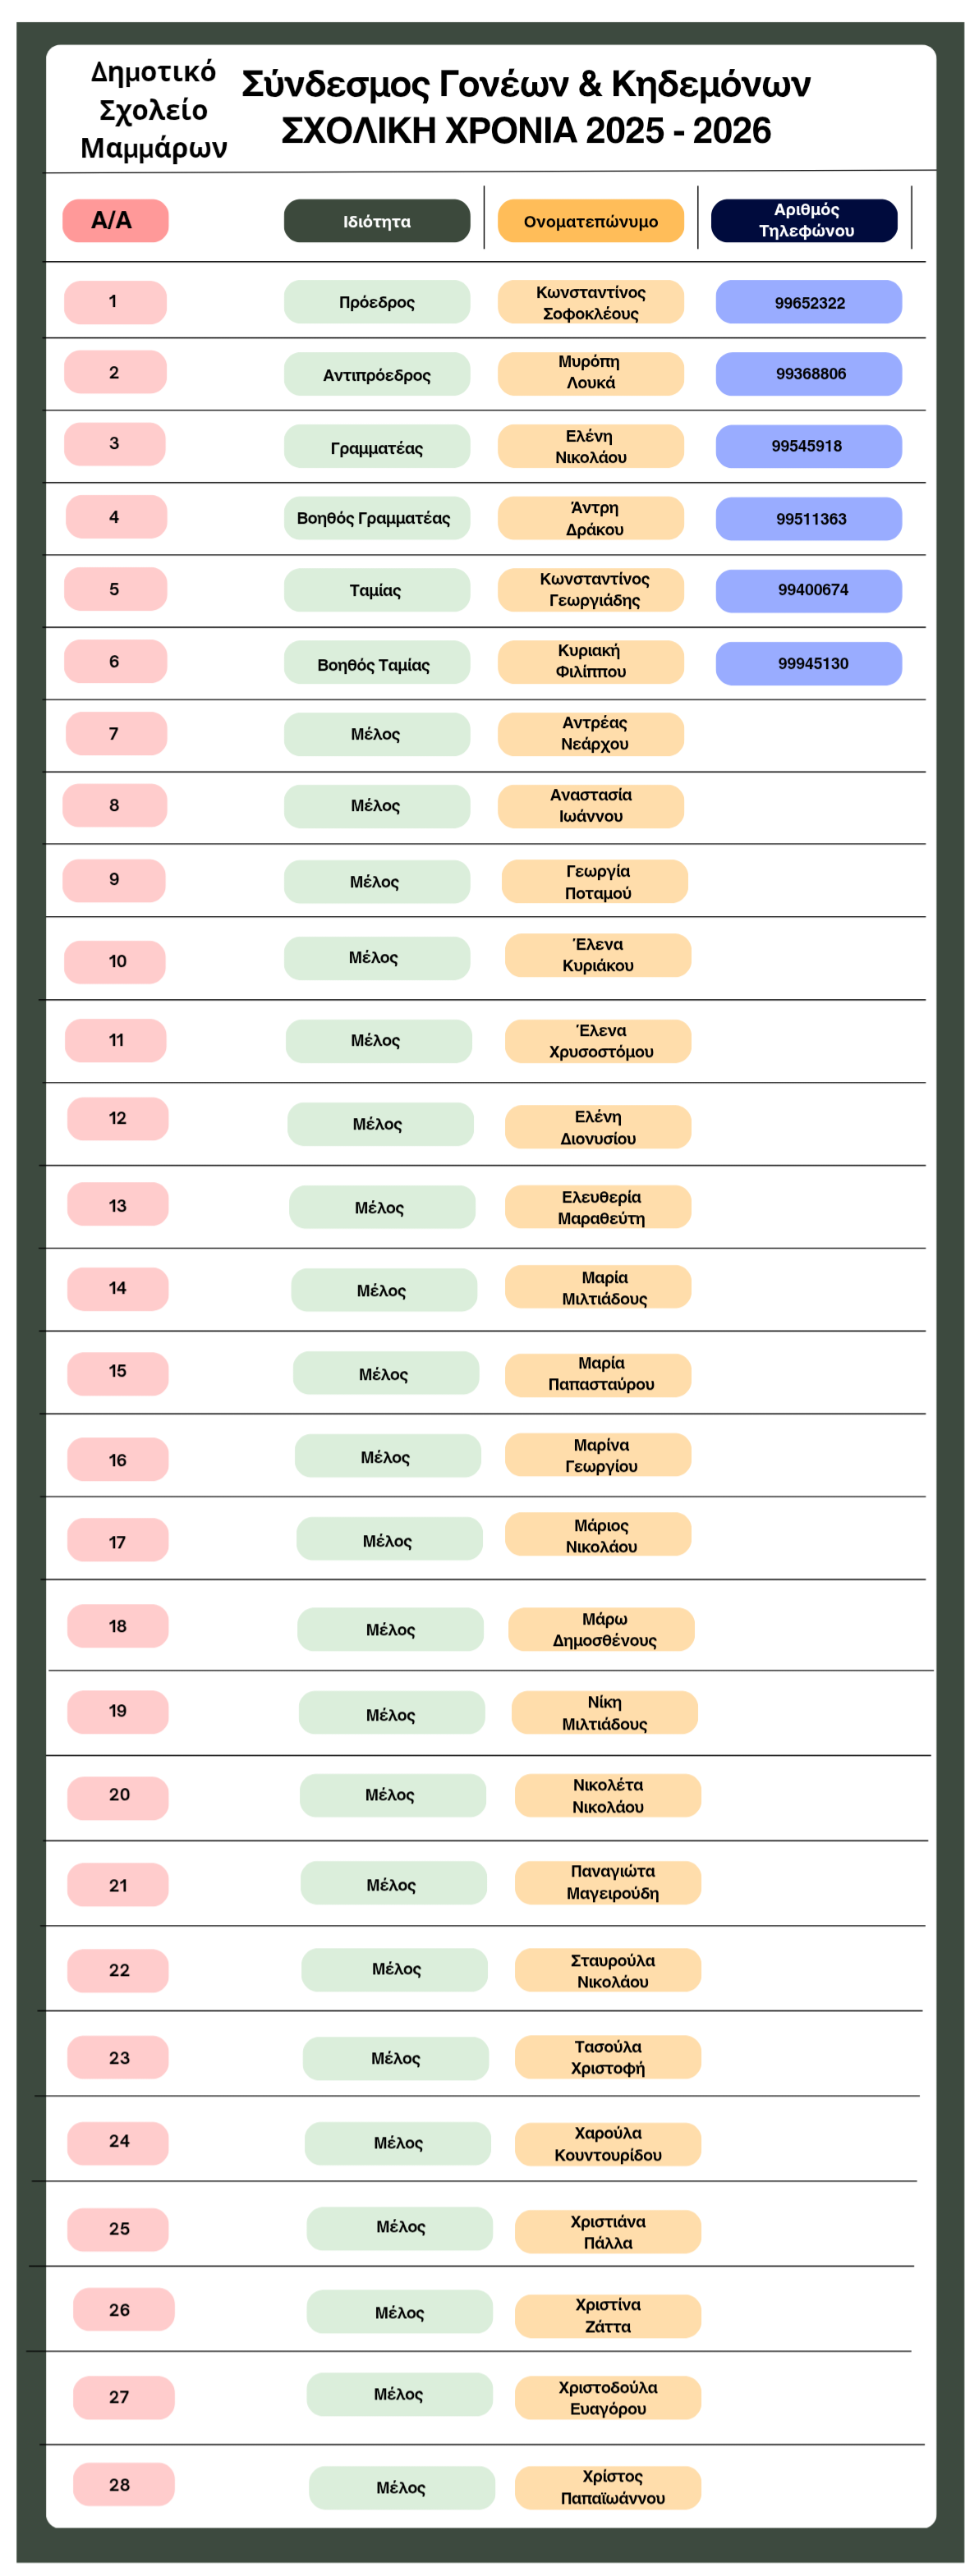Select the name Ελένη Νικολάου
The height and width of the screenshot is (2576, 979).
coord(590,447)
